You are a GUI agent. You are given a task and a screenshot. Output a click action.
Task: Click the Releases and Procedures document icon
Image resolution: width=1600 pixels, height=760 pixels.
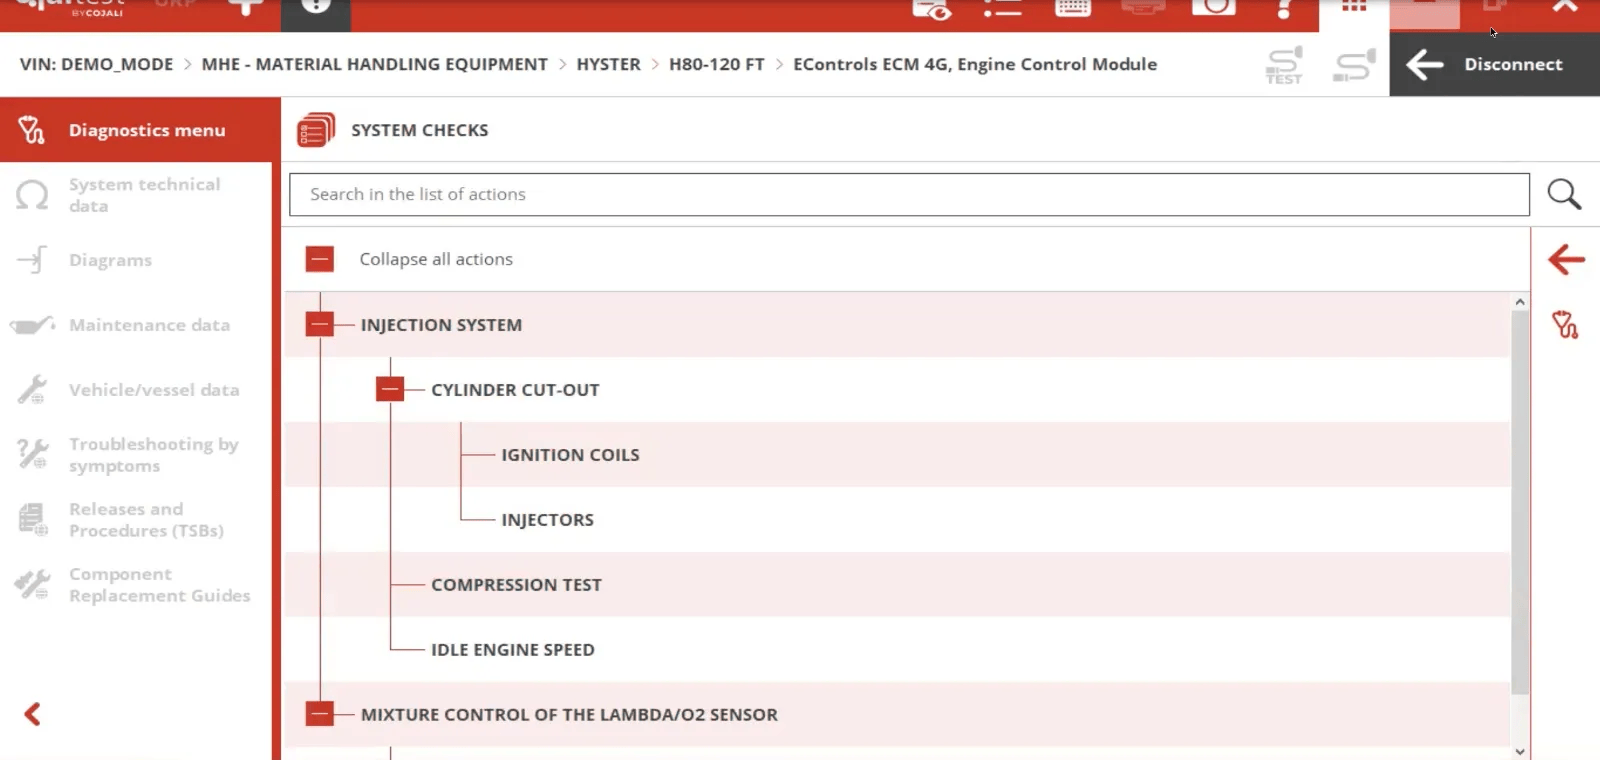pos(32,520)
